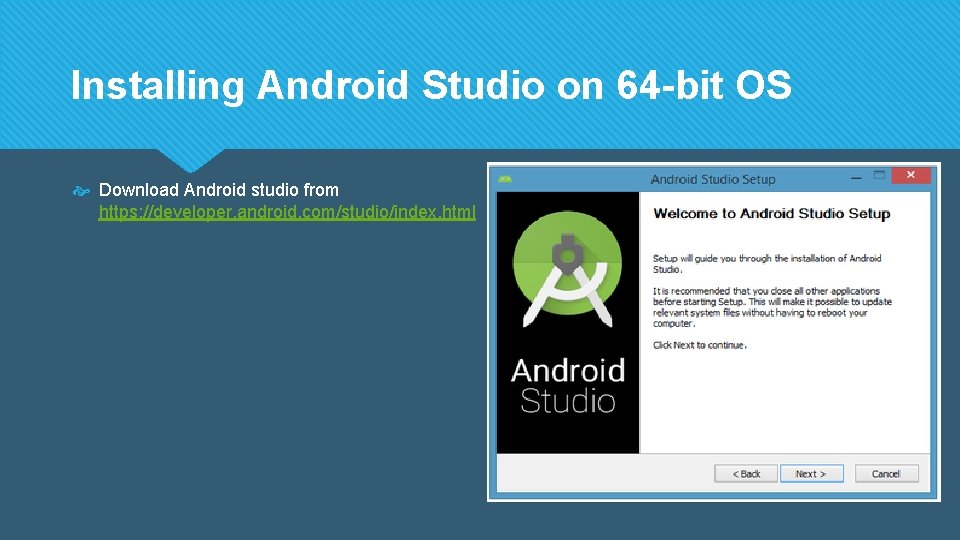Click the 'Android Studio' wordmark under the logo
Screen dimensions: 960x540
[x=568, y=386]
